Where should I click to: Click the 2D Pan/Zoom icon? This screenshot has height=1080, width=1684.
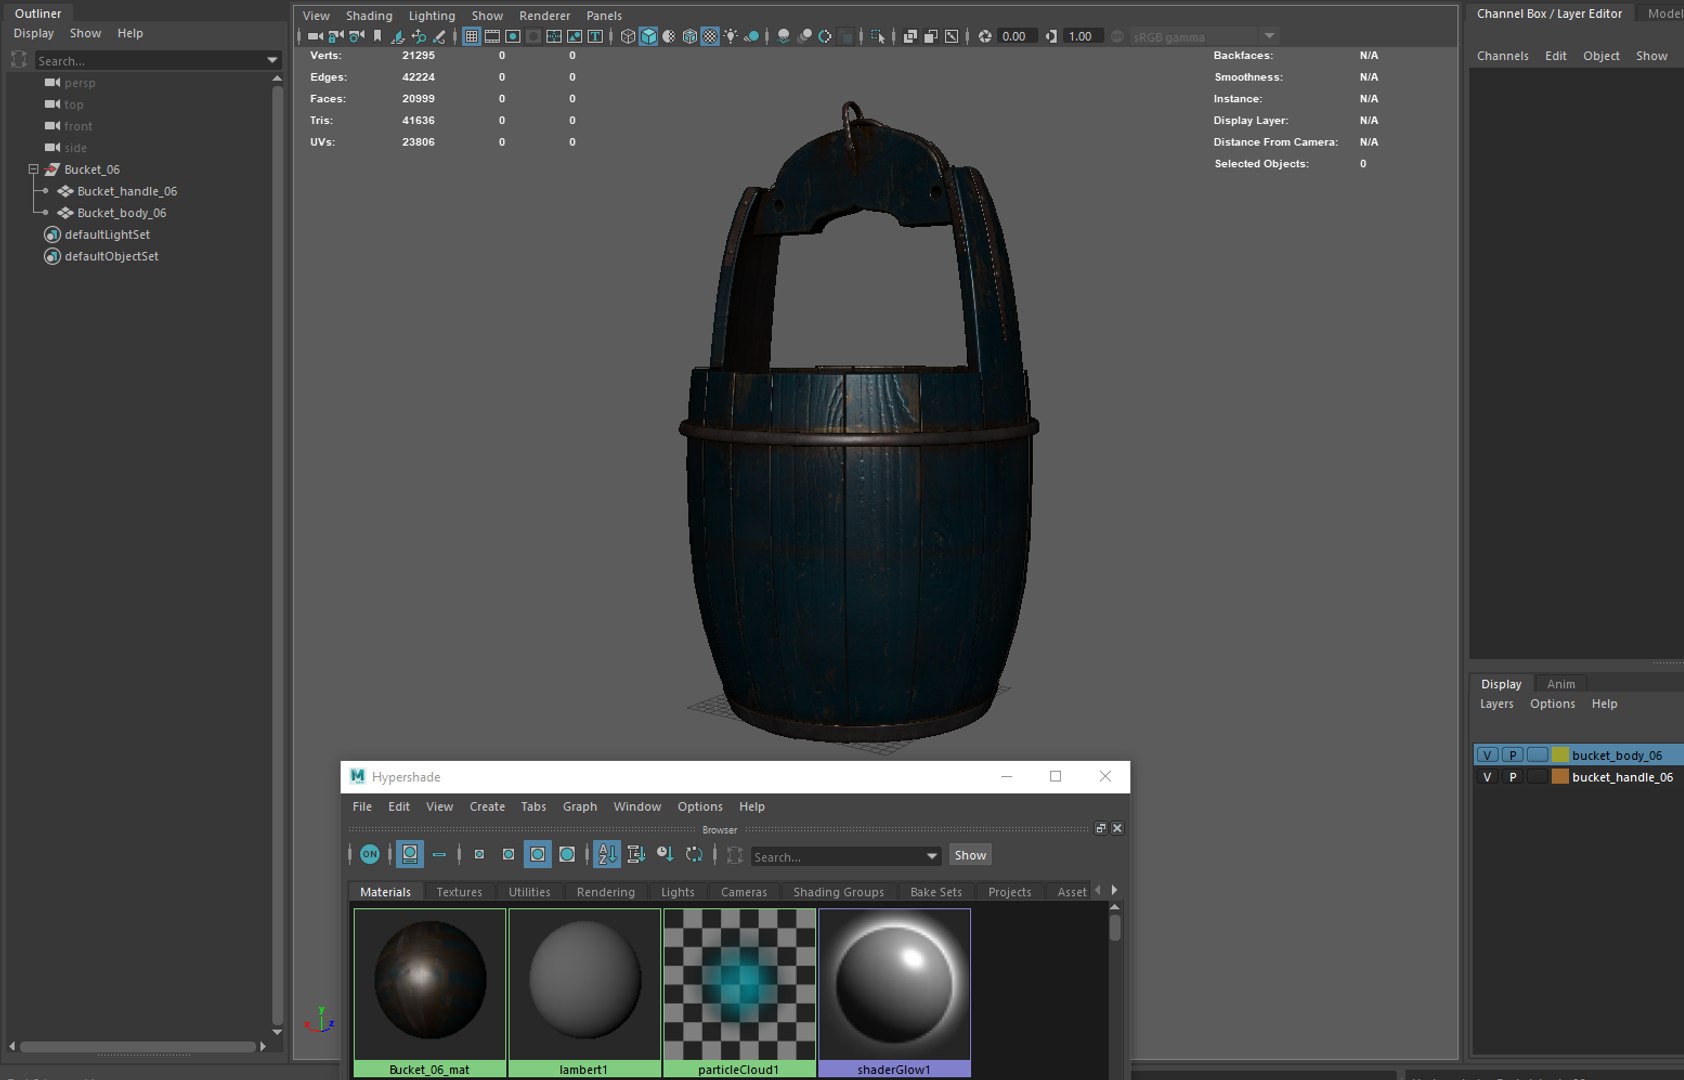419,36
